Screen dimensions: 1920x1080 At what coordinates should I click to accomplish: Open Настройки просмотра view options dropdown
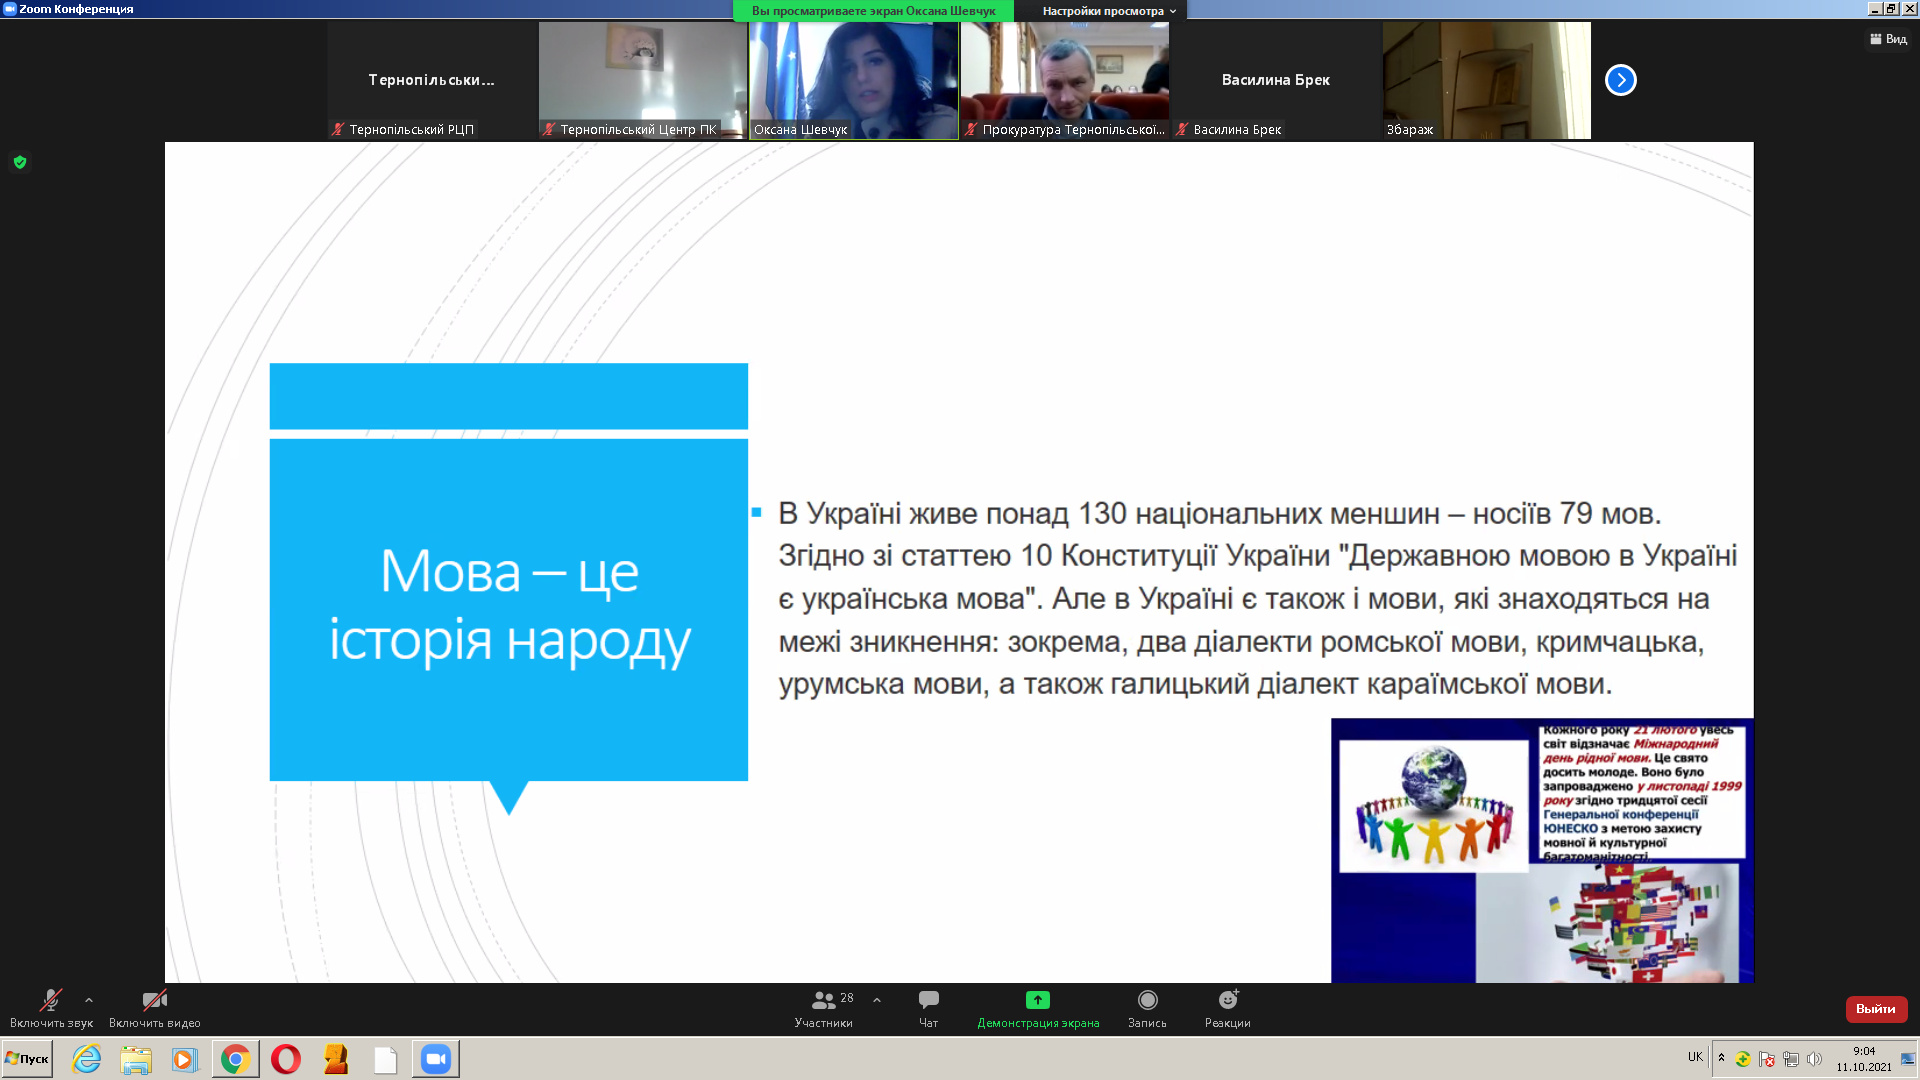click(x=1109, y=11)
